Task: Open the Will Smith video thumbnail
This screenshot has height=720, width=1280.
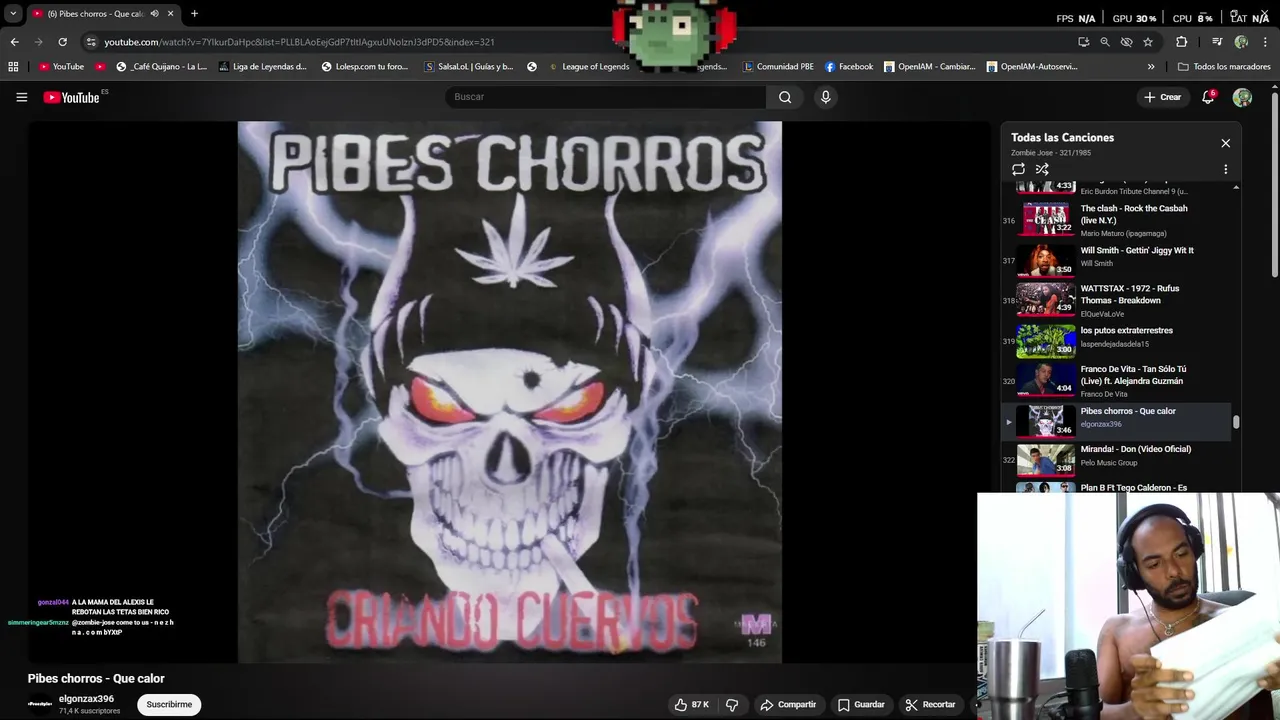Action: pyautogui.click(x=1046, y=260)
